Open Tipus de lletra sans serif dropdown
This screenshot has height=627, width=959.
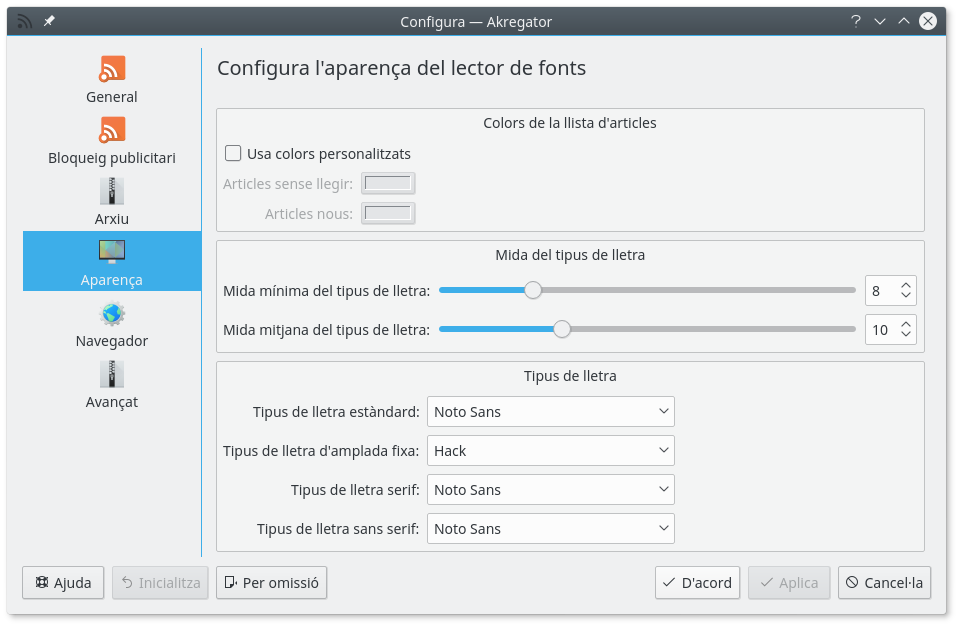point(550,529)
